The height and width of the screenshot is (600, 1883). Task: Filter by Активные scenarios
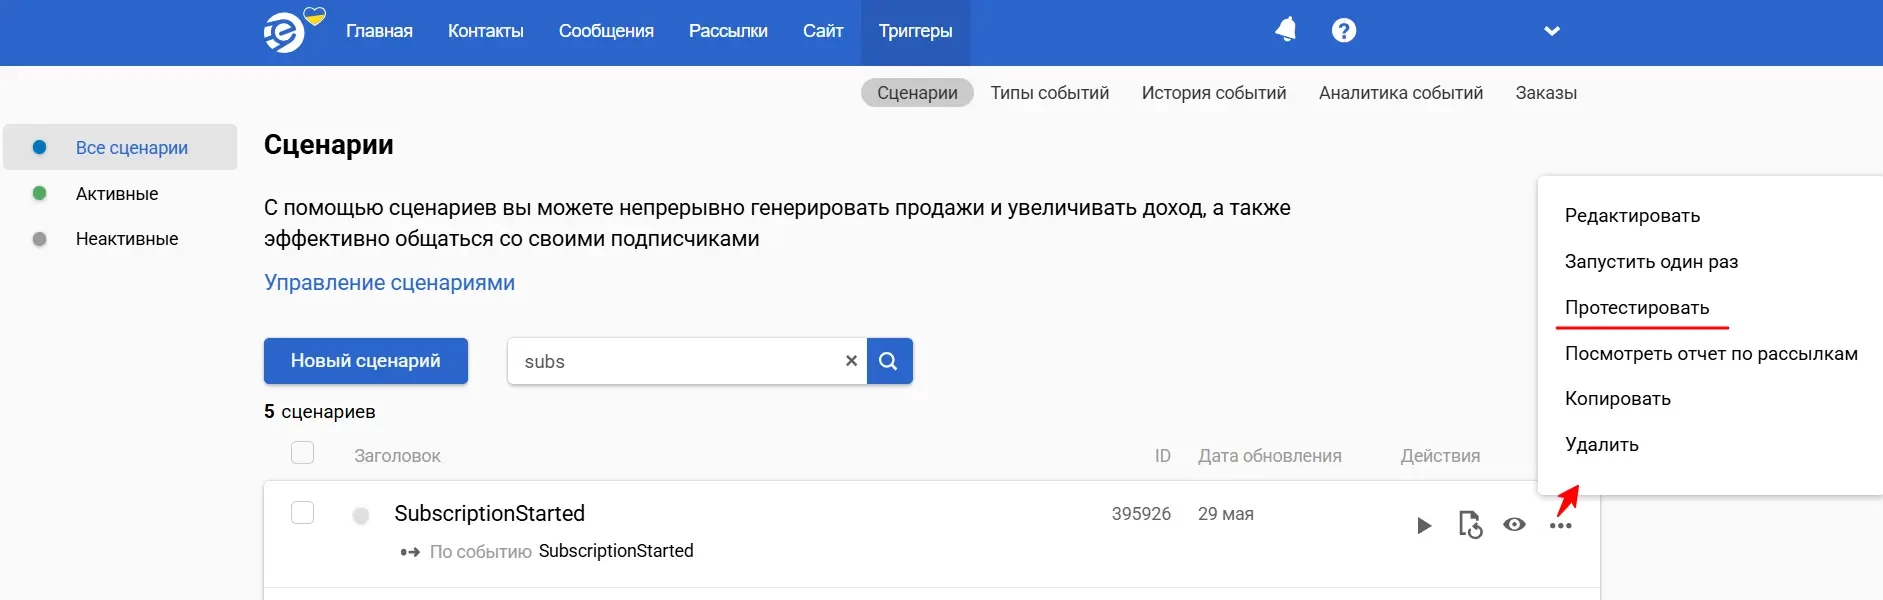(x=117, y=194)
